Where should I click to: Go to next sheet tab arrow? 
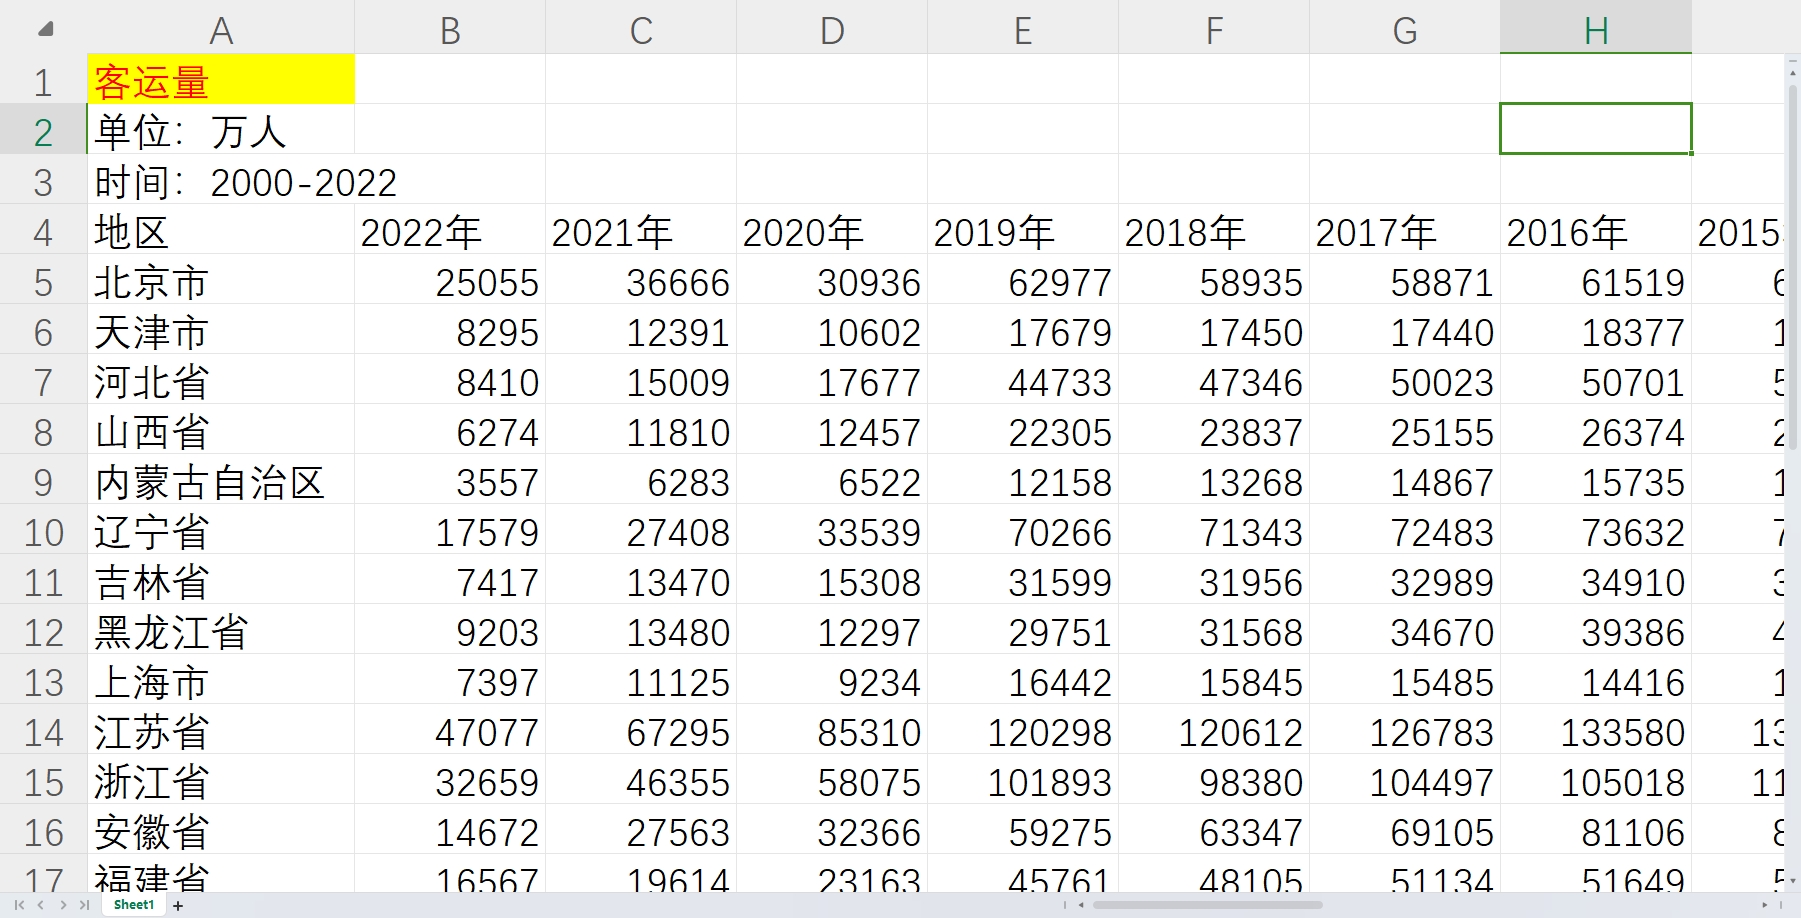click(x=63, y=905)
